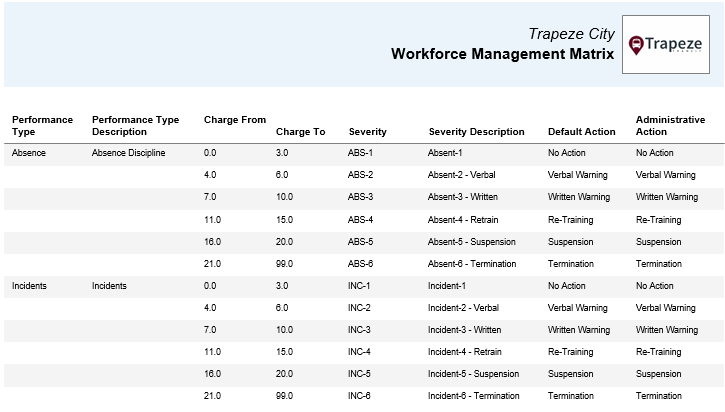Click the INC-5 severity code
The image size is (725, 412).
tap(359, 374)
